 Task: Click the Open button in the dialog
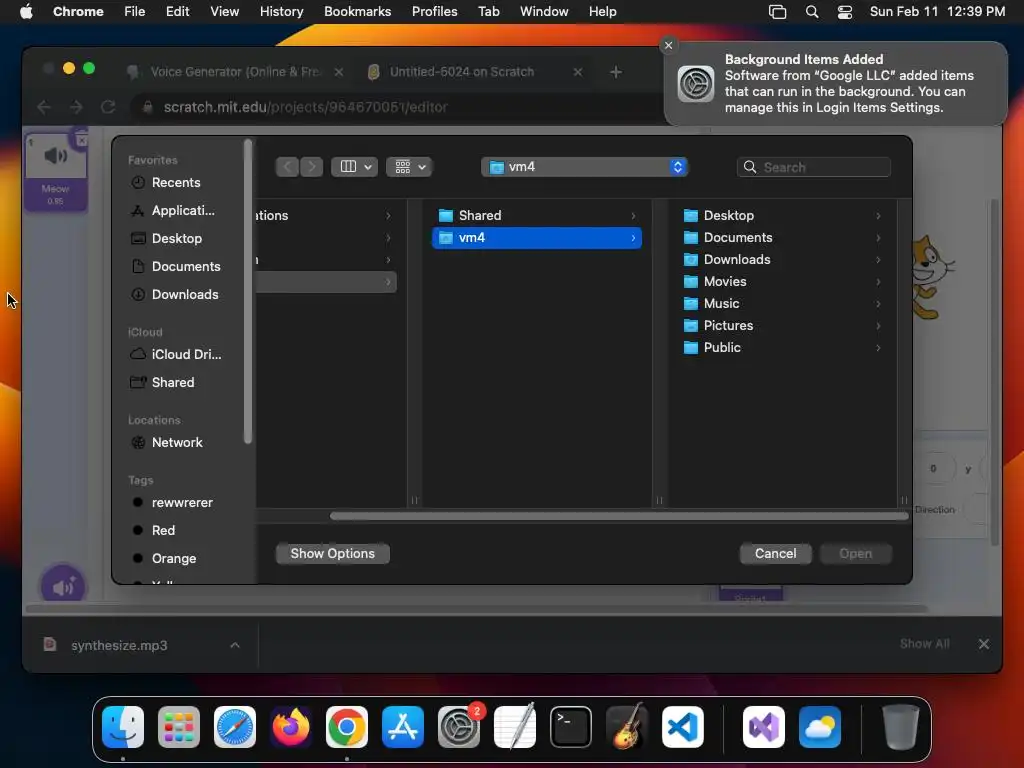[855, 554]
